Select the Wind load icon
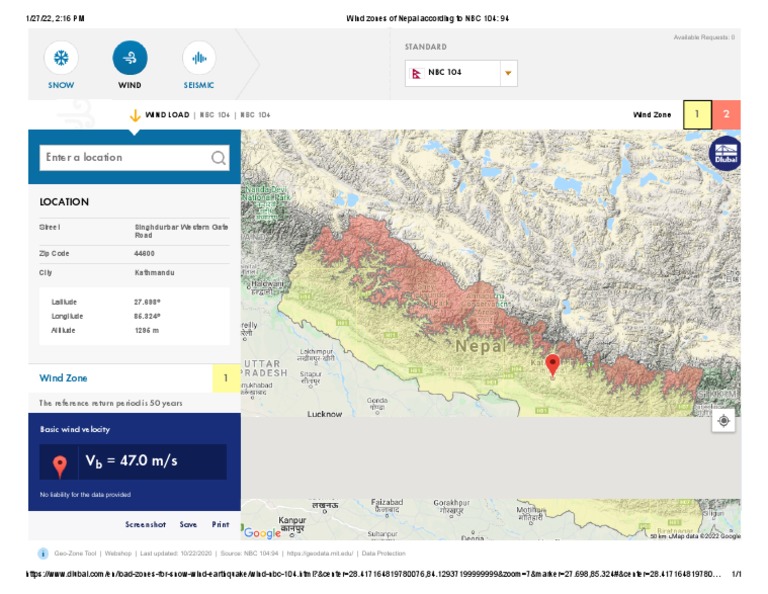 point(130,58)
